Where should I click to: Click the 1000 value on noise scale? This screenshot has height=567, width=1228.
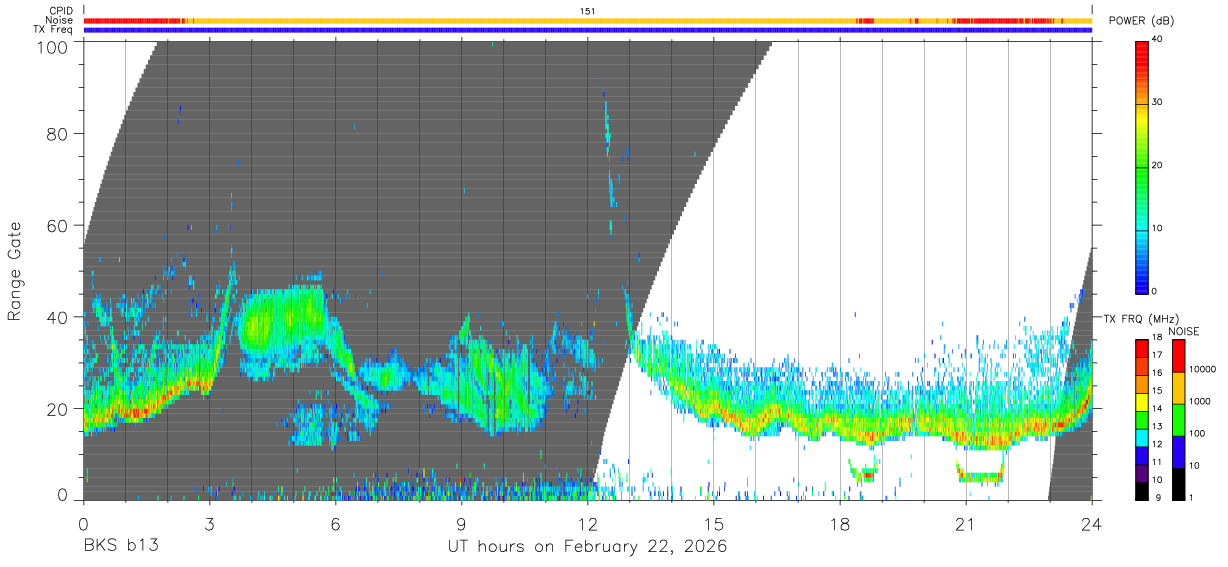1202,401
